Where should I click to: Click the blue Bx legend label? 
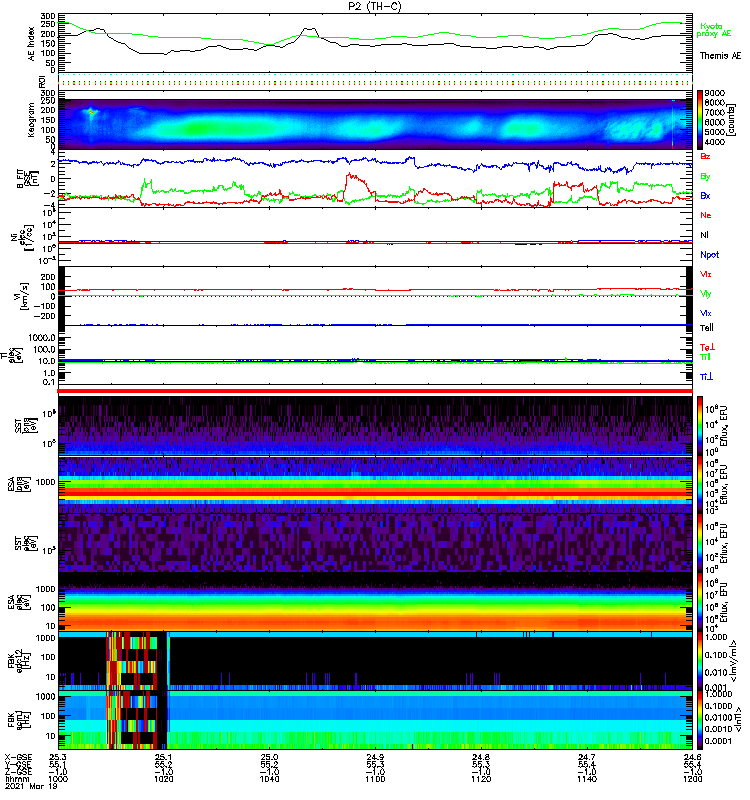(705, 196)
